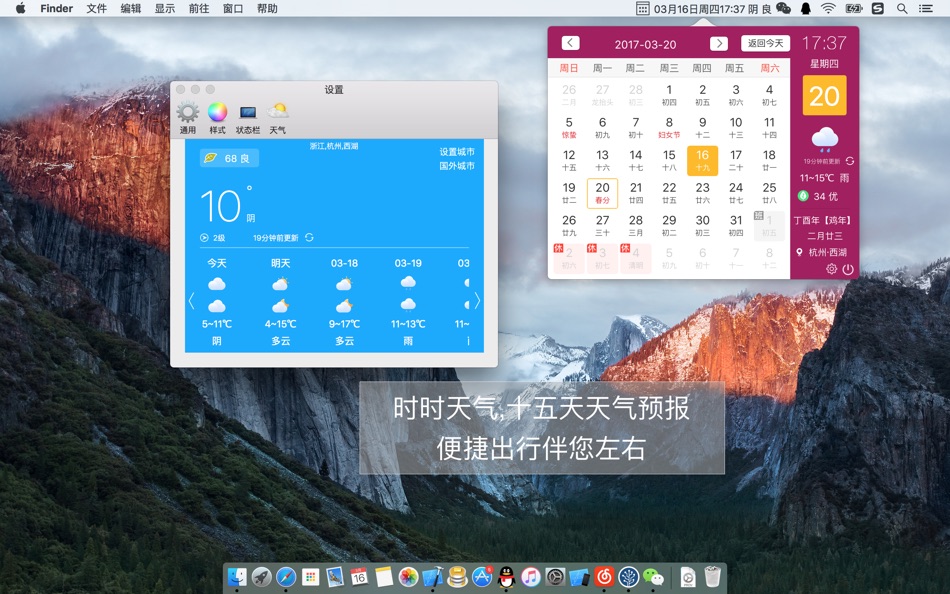Click the gear settings icon in calendar panel
950x594 pixels.
point(831,269)
